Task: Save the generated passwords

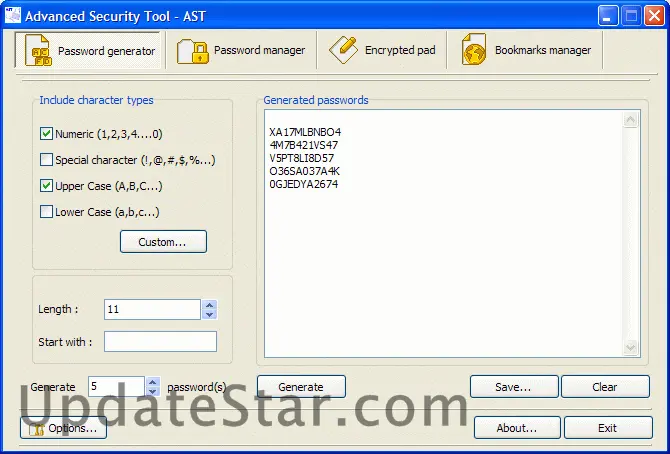Action: pyautogui.click(x=514, y=387)
